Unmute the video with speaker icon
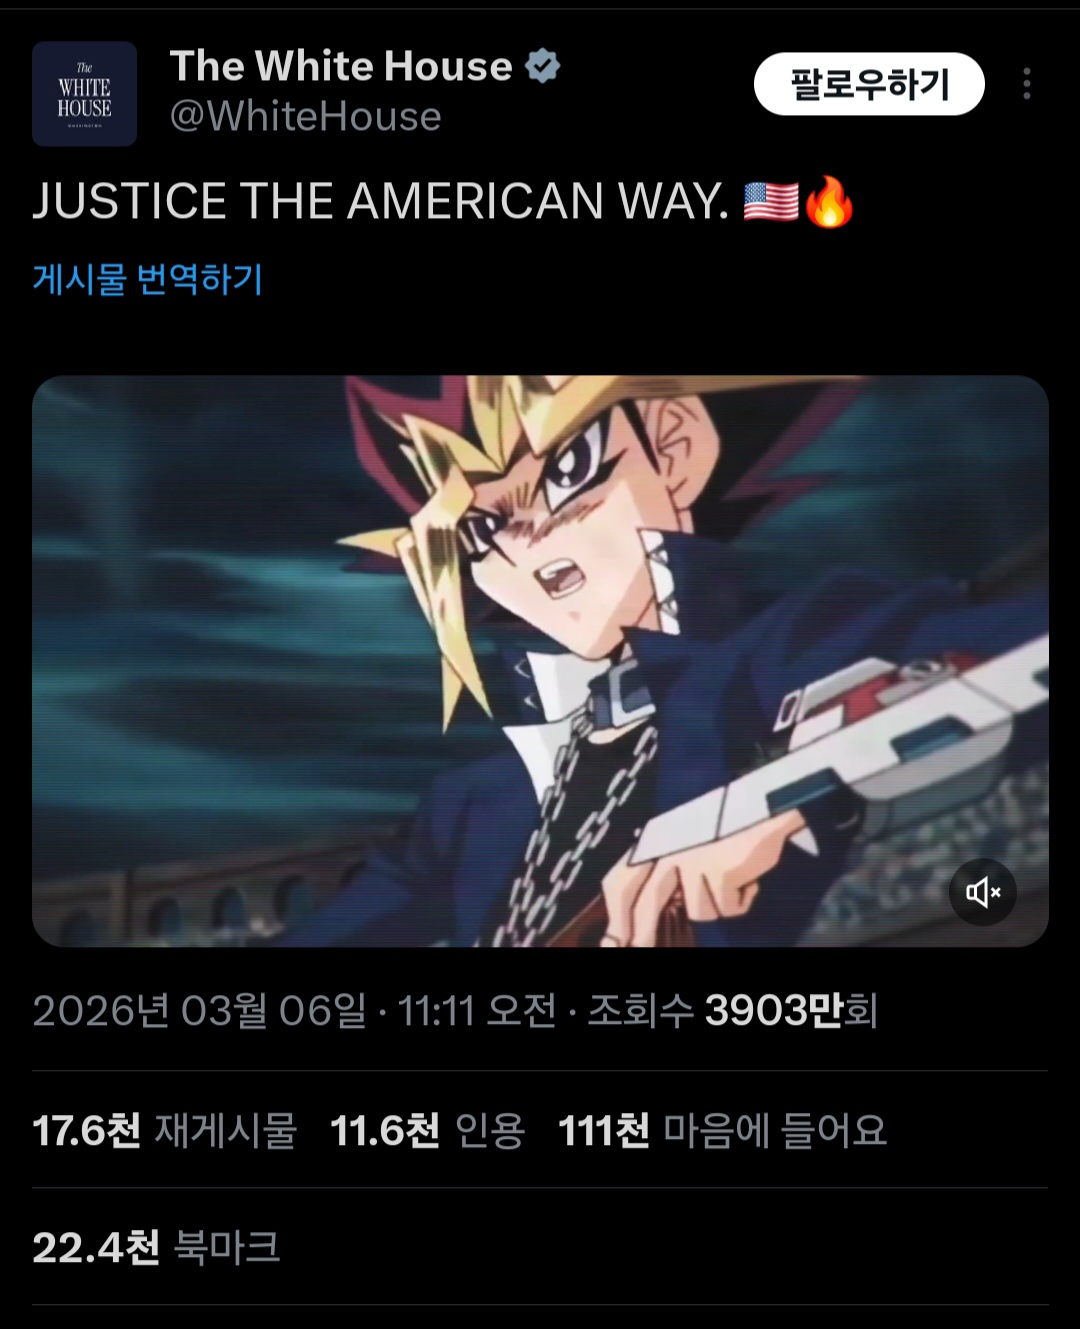The width and height of the screenshot is (1080, 1329). (983, 892)
